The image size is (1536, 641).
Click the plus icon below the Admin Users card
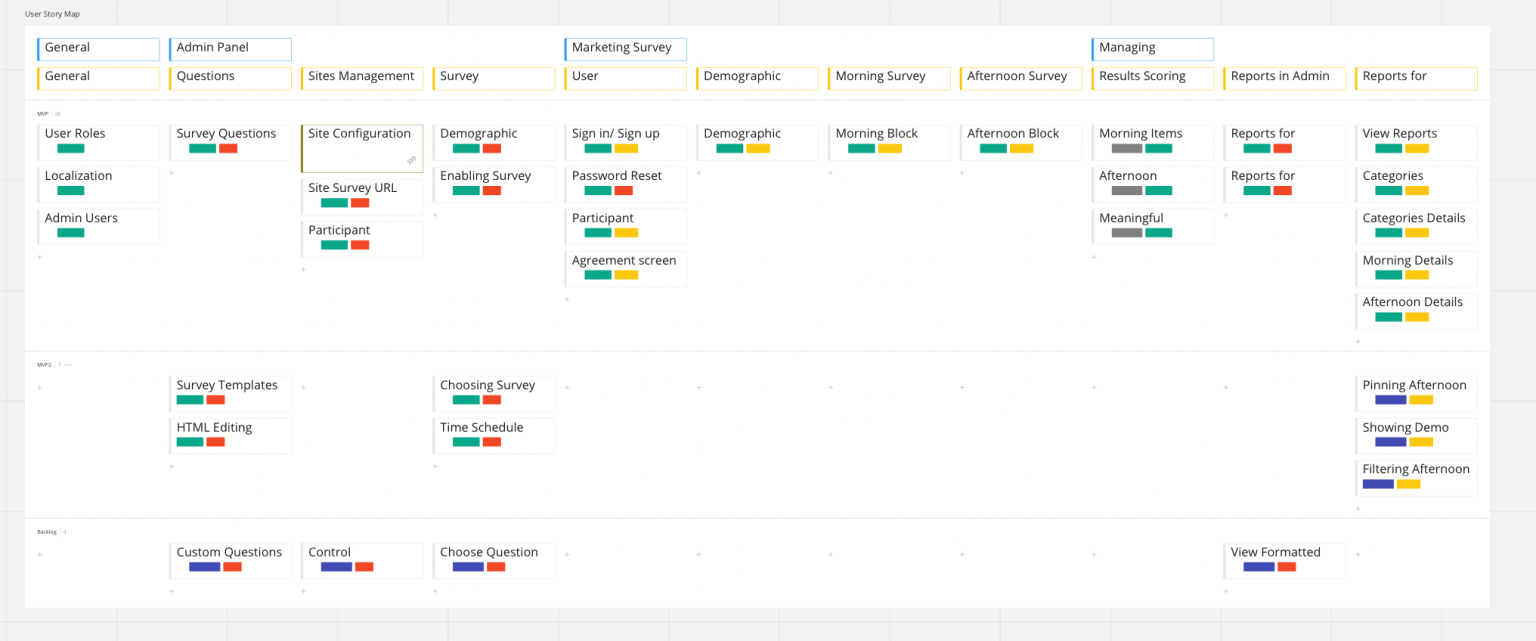(x=40, y=257)
